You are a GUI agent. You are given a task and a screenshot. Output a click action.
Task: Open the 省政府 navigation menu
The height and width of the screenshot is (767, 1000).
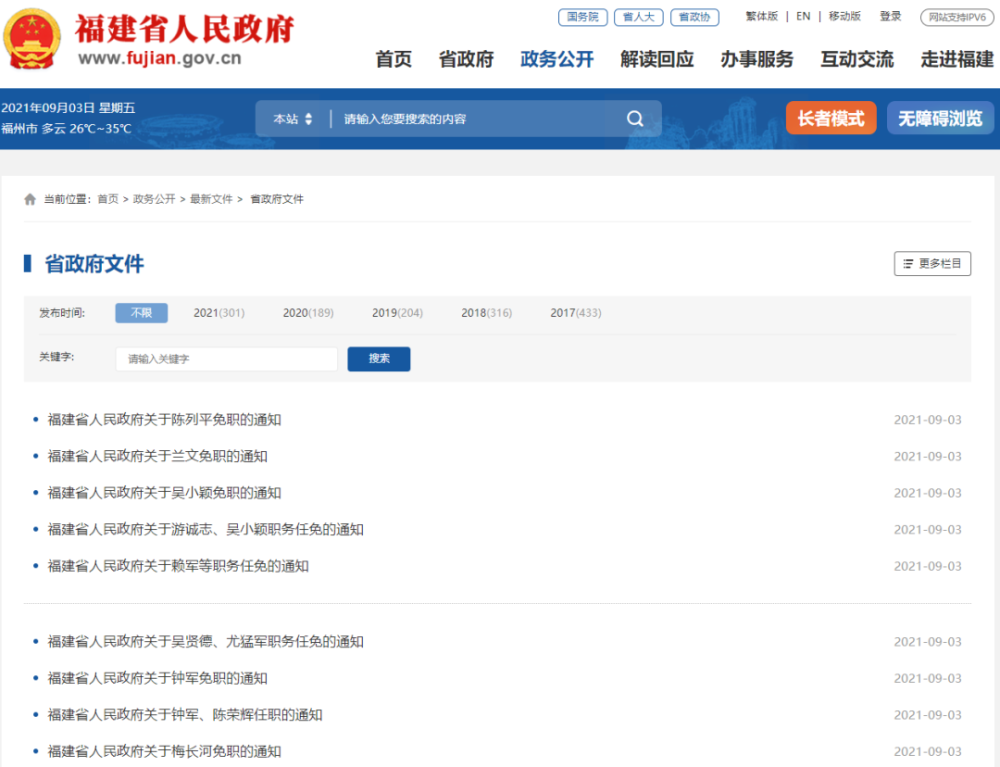[x=466, y=59]
